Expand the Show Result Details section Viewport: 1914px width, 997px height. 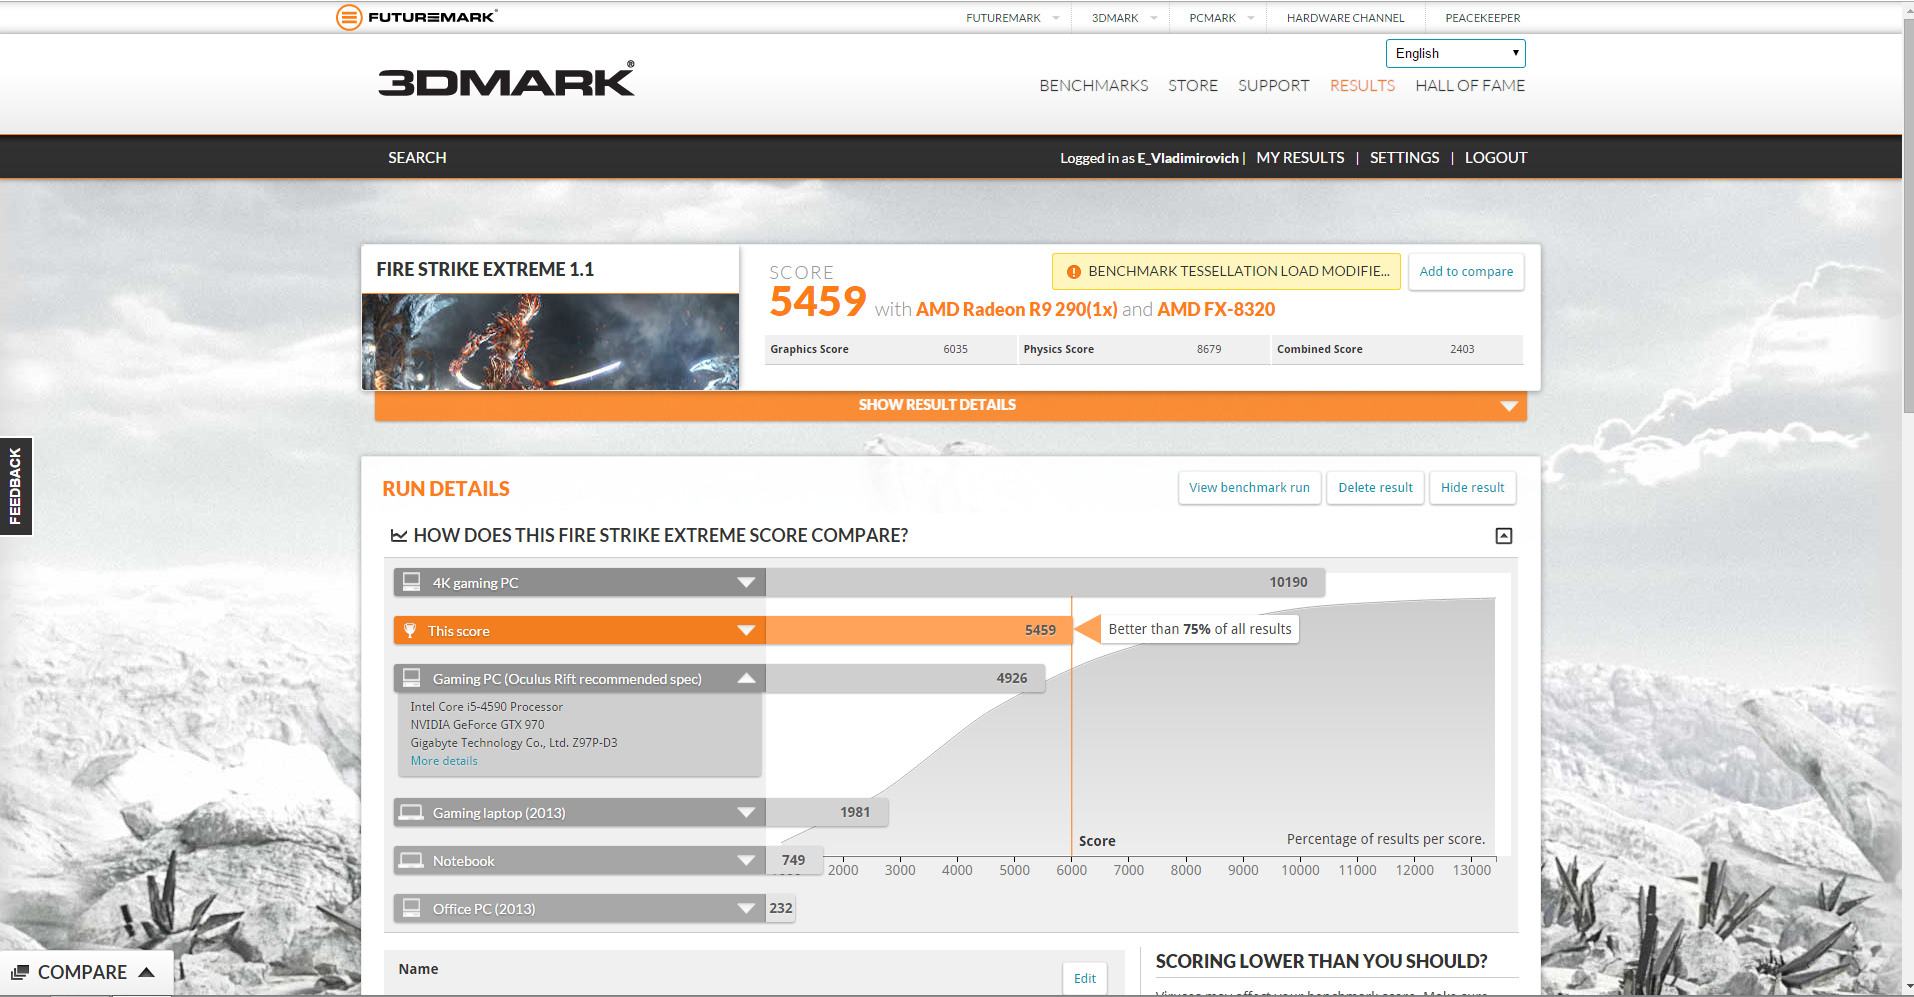[x=936, y=405]
